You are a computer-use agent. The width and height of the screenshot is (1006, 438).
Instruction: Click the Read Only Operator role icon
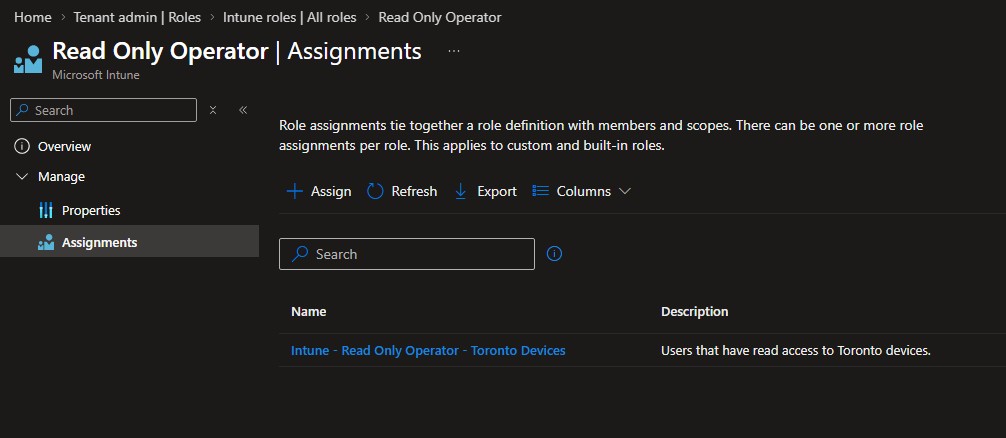click(27, 59)
